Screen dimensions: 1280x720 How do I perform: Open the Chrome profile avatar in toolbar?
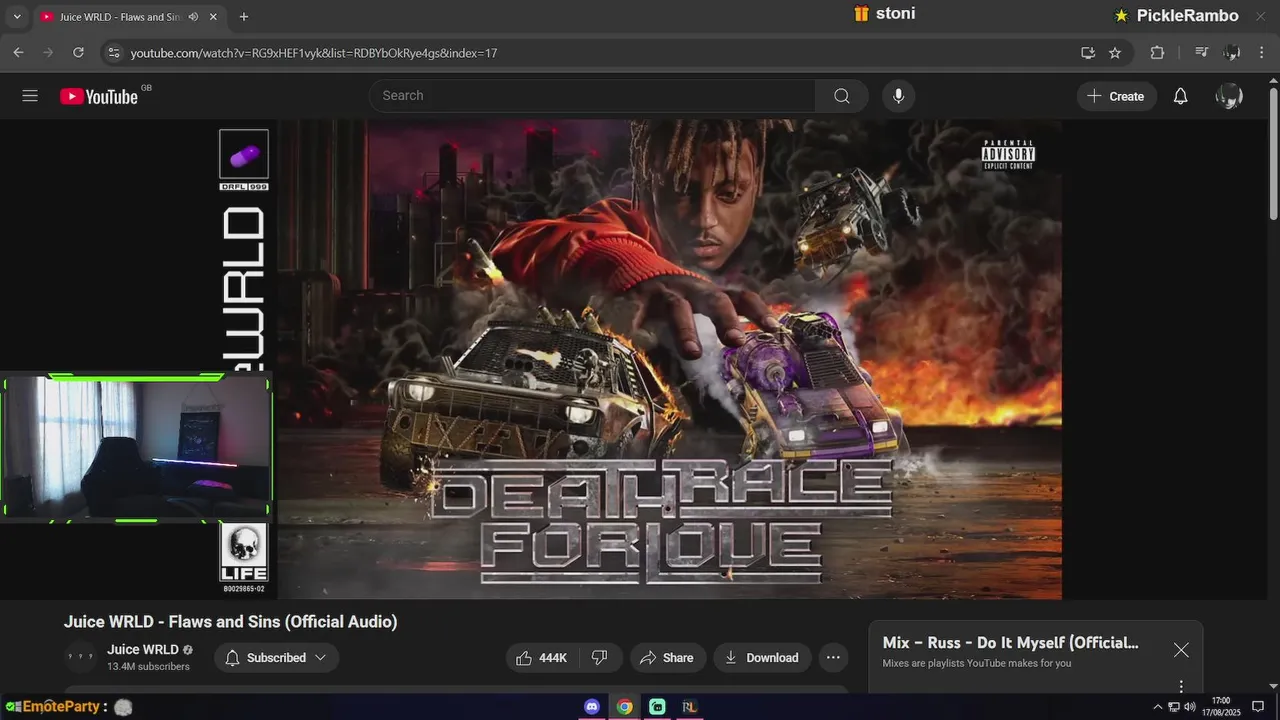(x=1232, y=53)
